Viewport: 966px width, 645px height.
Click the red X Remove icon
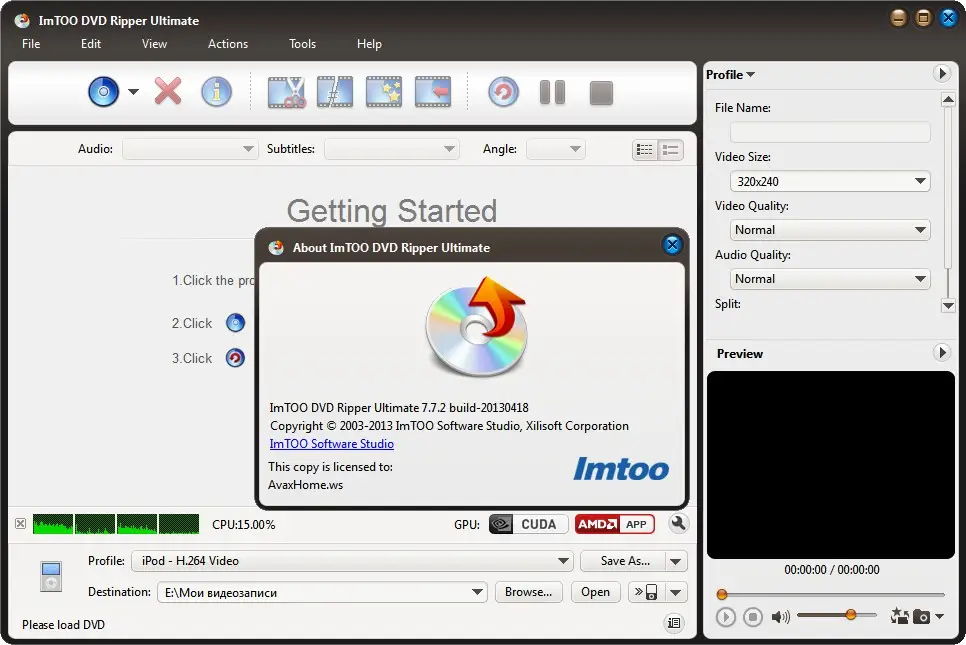[x=168, y=92]
